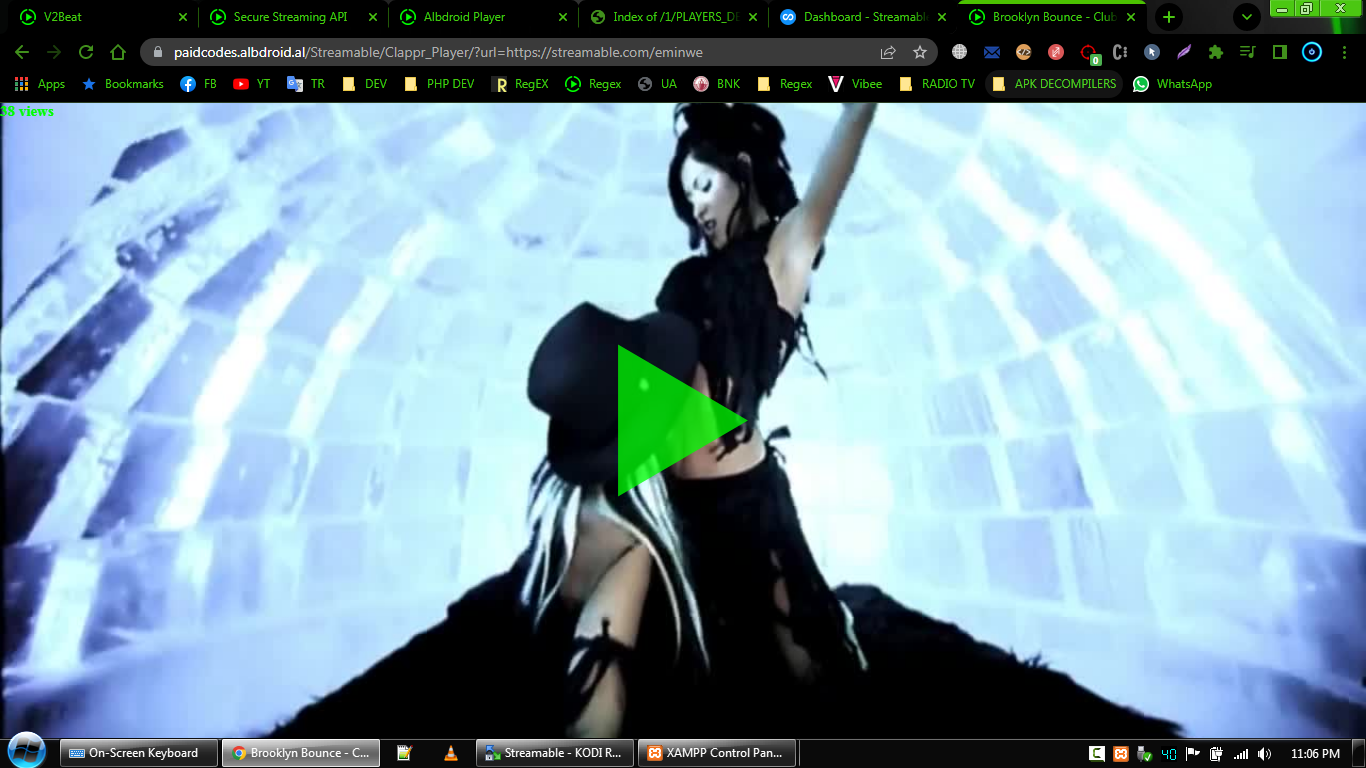The height and width of the screenshot is (768, 1366).
Task: Open the volume speaker tray icon
Action: [1265, 753]
